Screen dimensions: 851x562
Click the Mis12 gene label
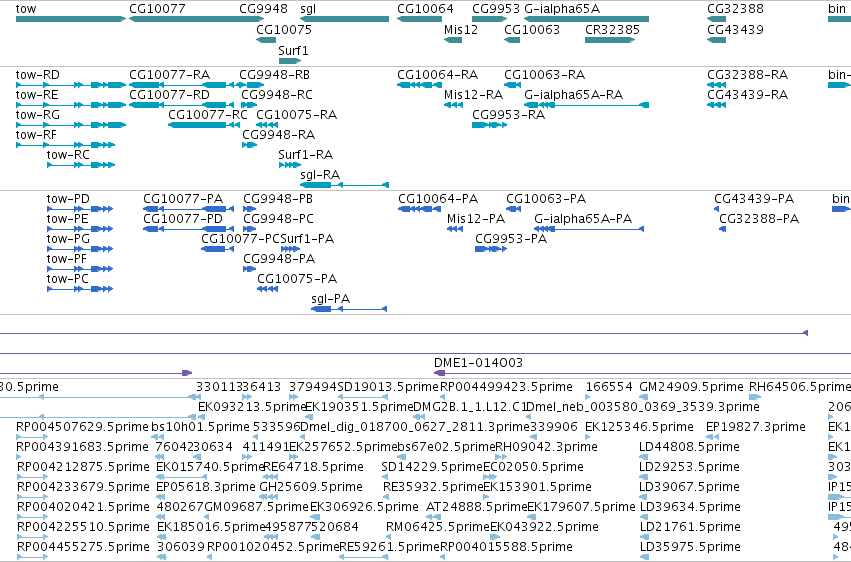click(x=461, y=29)
